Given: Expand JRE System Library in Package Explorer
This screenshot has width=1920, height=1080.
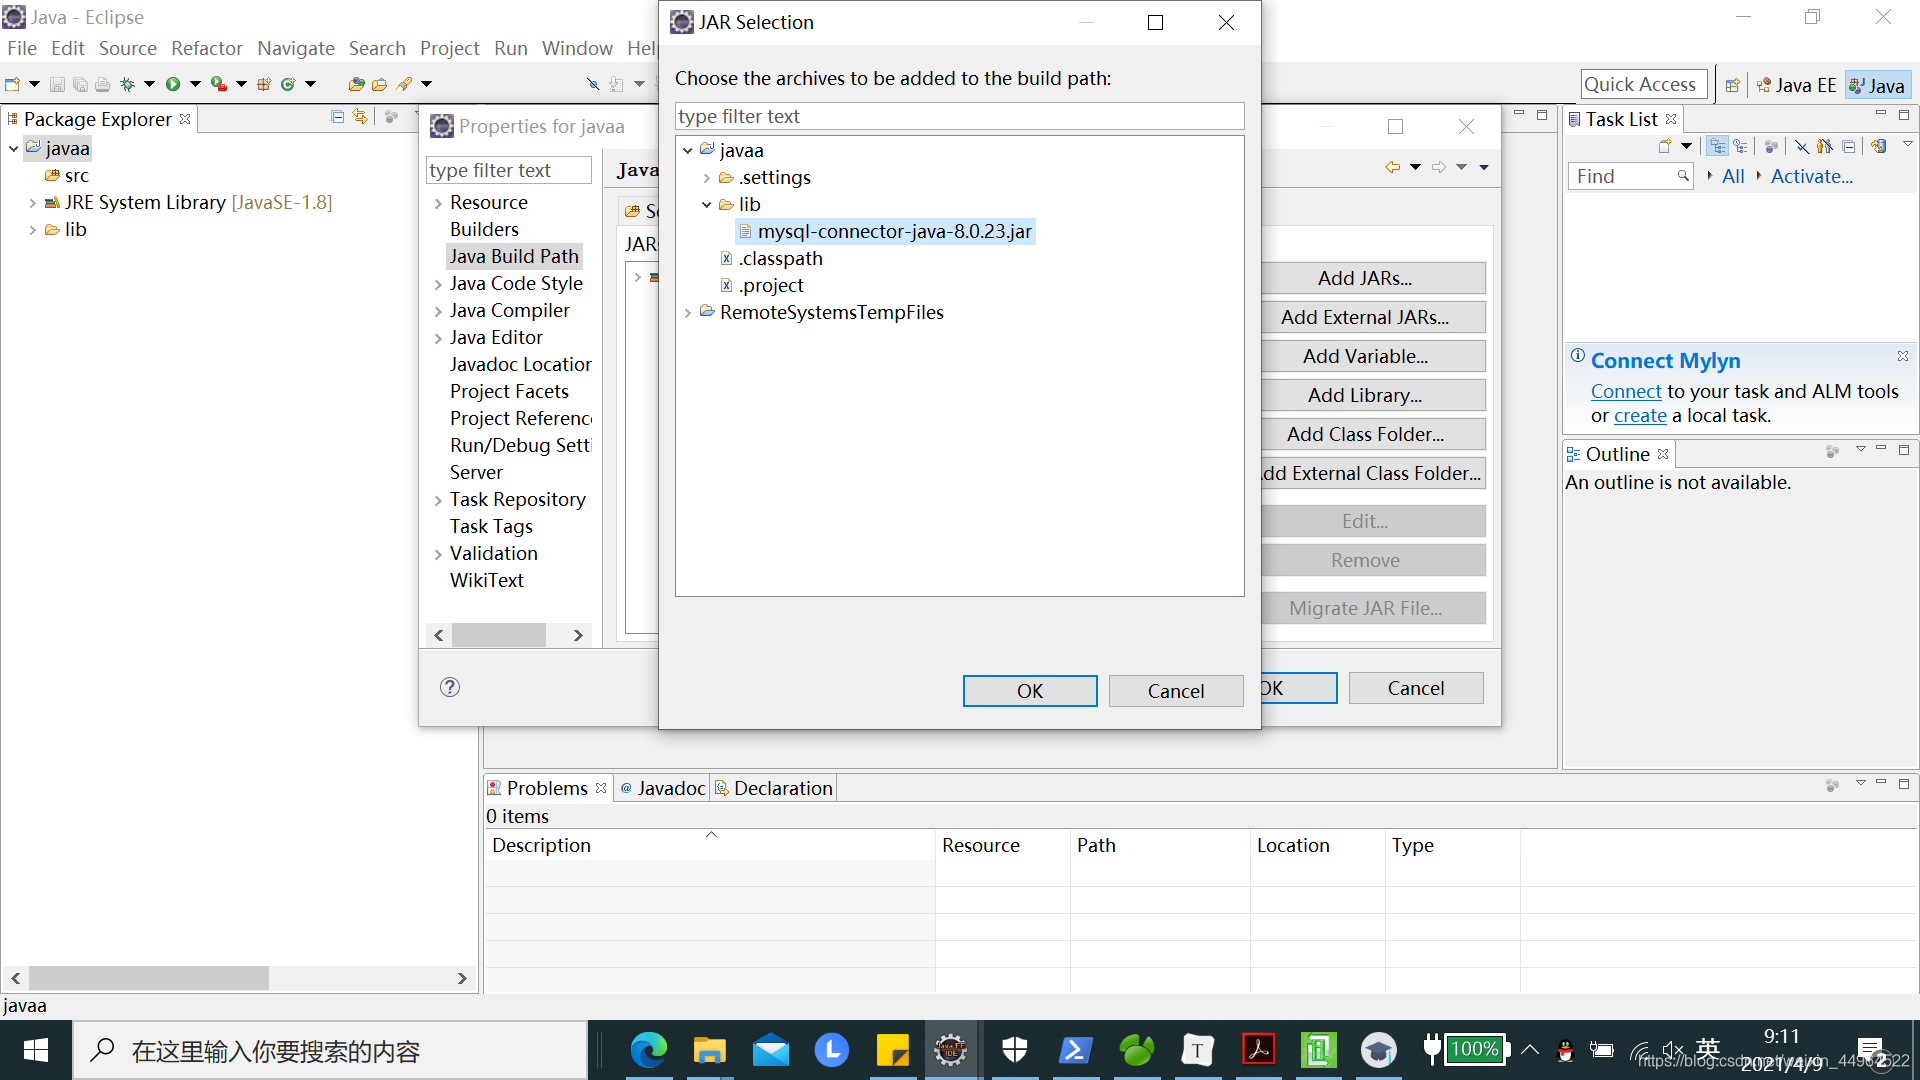Looking at the screenshot, I should click(x=33, y=203).
